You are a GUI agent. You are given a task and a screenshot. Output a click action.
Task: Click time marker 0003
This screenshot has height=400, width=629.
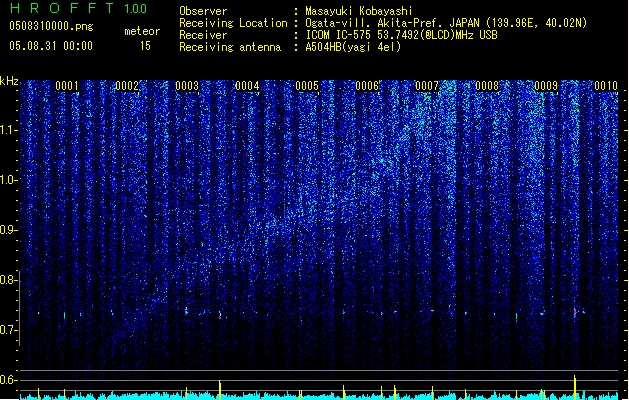pyautogui.click(x=187, y=86)
